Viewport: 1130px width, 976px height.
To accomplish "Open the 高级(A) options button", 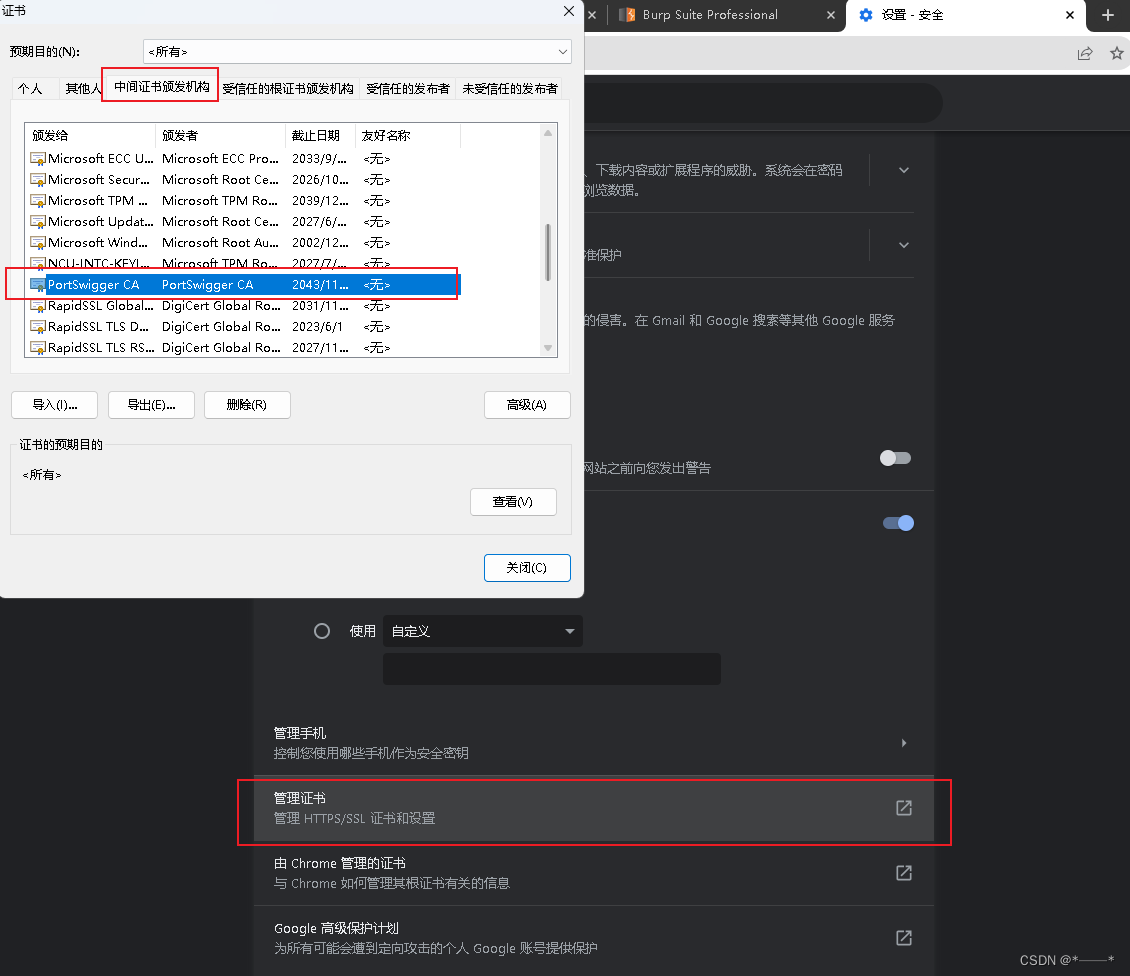I will click(x=527, y=405).
